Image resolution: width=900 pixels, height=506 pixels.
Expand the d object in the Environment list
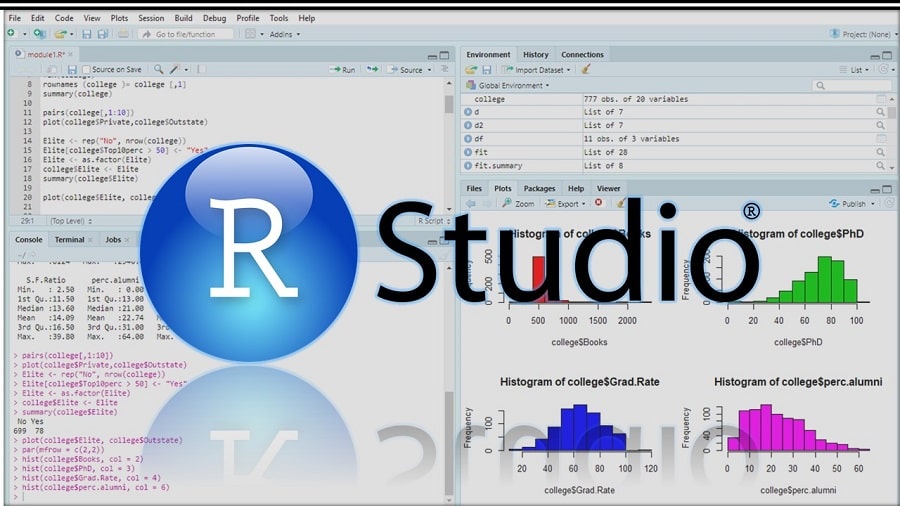coord(468,112)
